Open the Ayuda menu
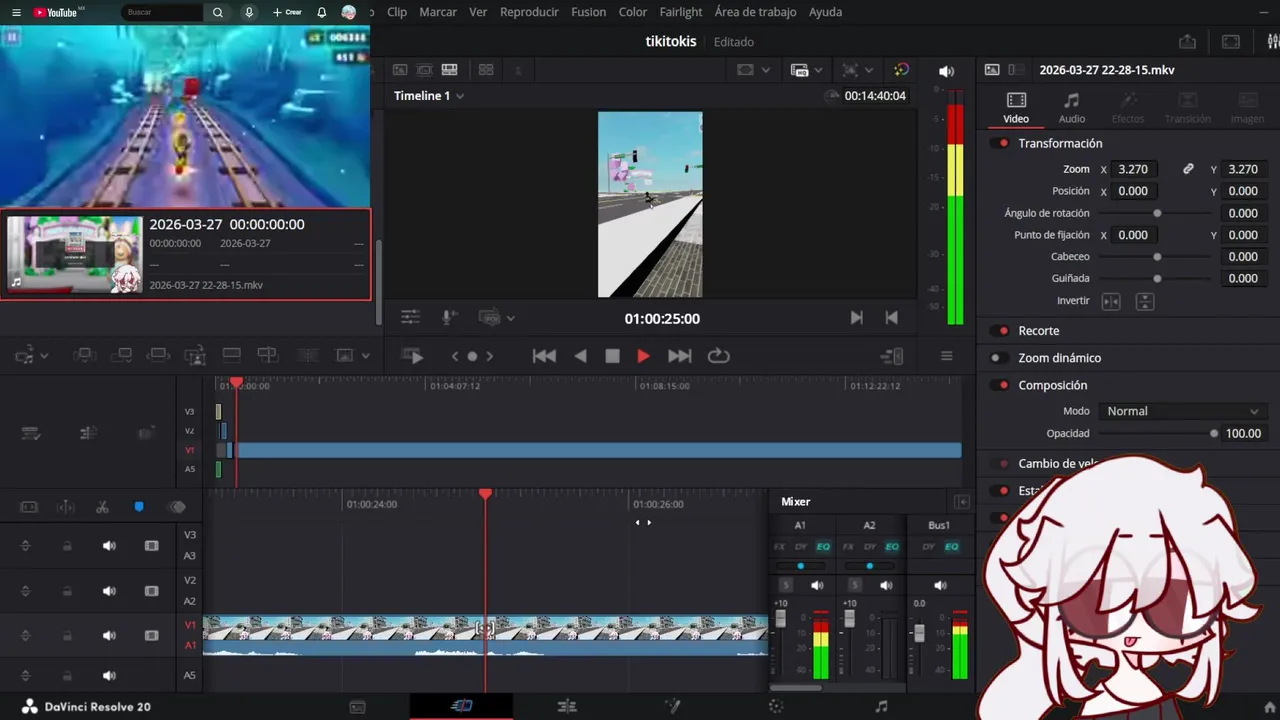Viewport: 1280px width, 720px height. (x=825, y=12)
